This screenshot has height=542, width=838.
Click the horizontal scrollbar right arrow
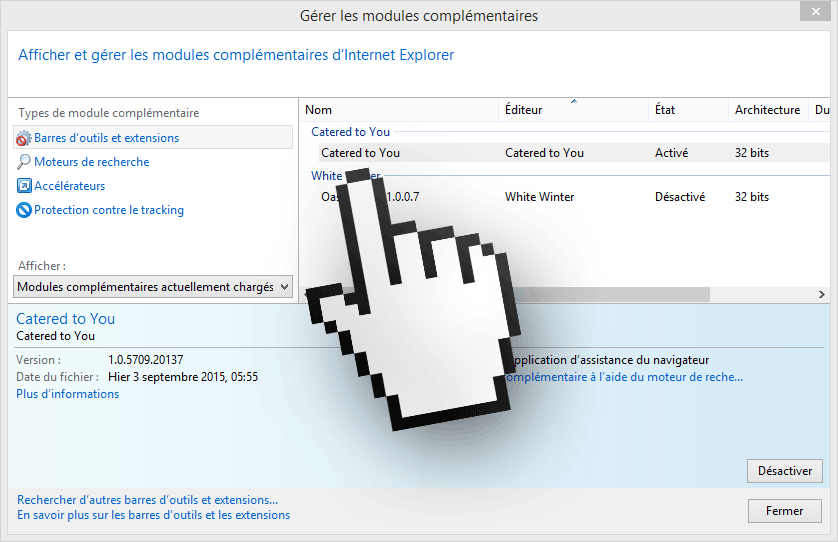pos(822,295)
